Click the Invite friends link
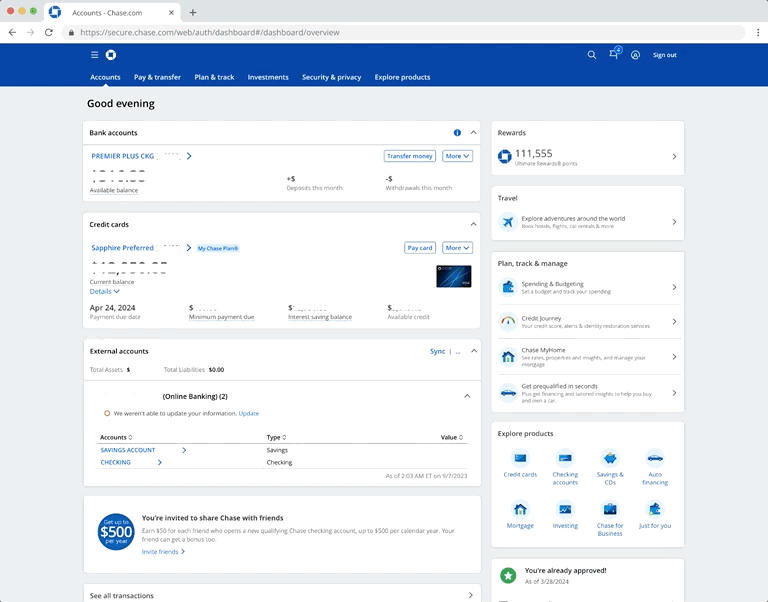768x602 pixels. [163, 552]
